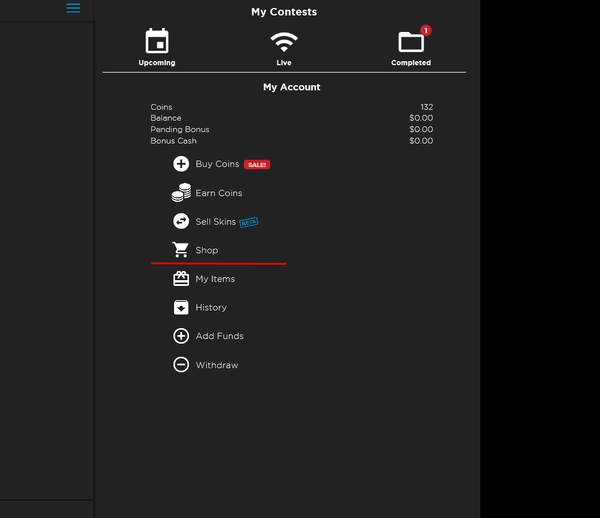Image resolution: width=600 pixels, height=518 pixels.
Task: Click the Shop cart icon
Action: point(181,250)
